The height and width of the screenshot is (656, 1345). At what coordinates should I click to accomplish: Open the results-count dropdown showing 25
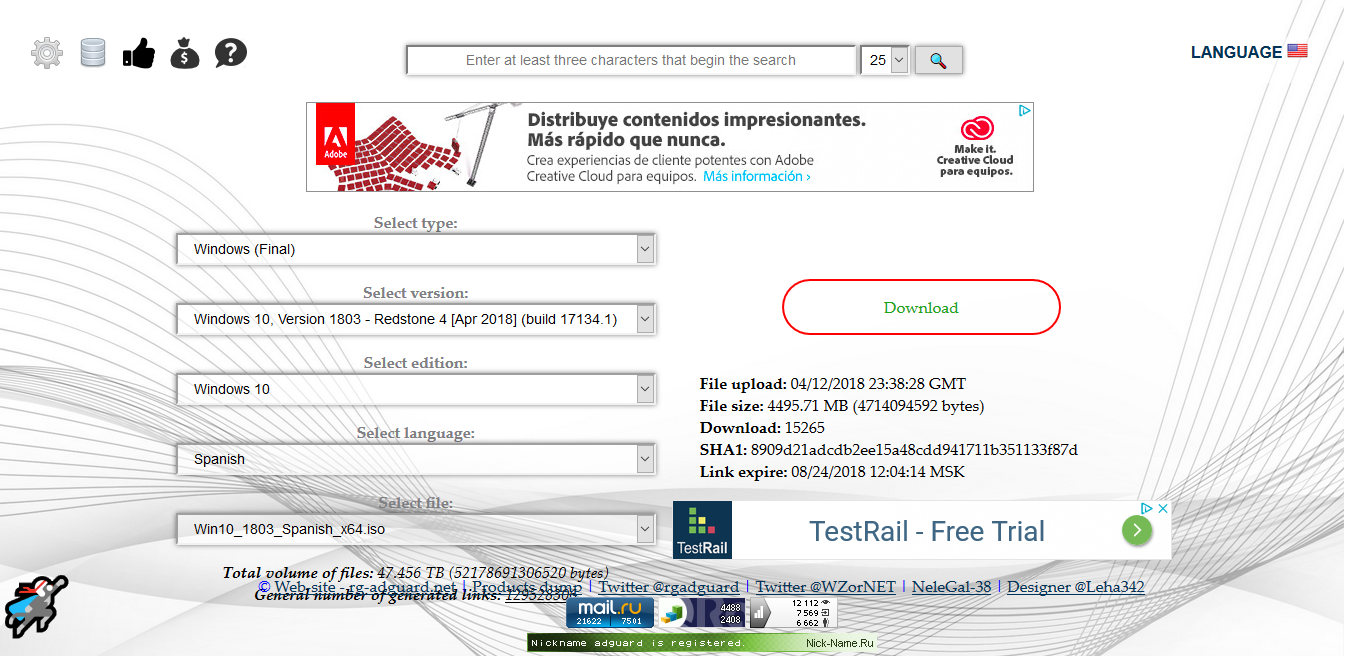coord(885,60)
